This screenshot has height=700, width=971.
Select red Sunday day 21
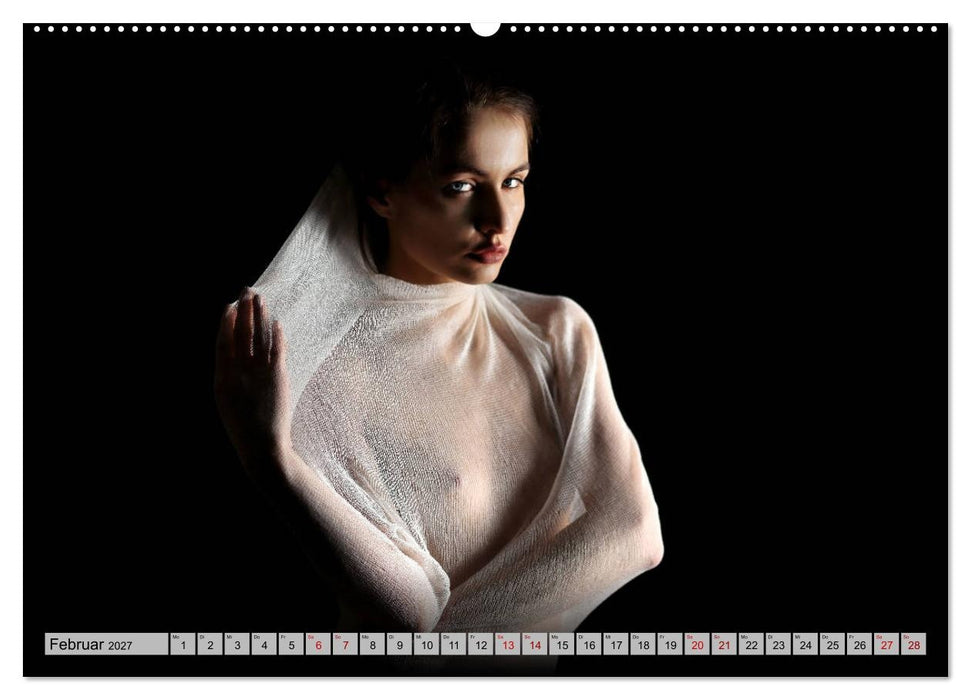pos(725,644)
